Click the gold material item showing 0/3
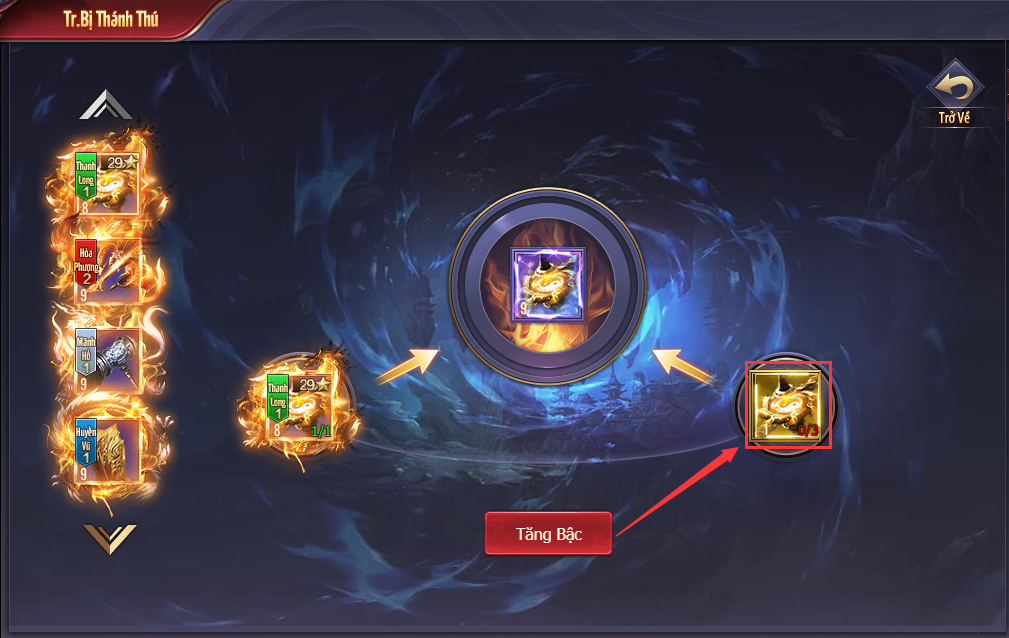Image resolution: width=1009 pixels, height=638 pixels. click(786, 406)
